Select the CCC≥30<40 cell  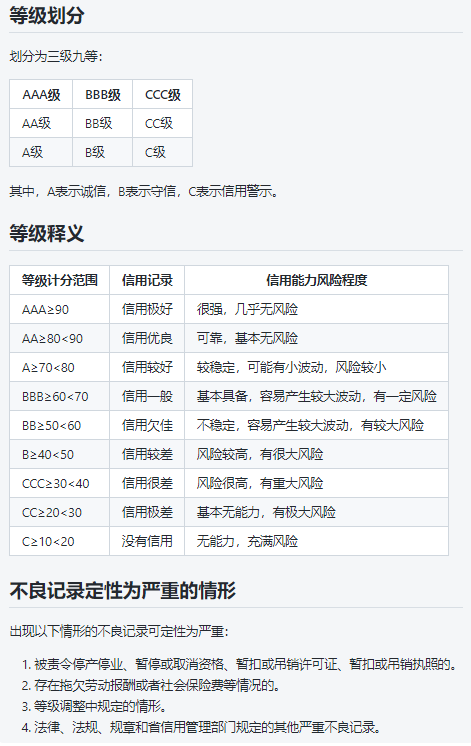[x=59, y=483]
